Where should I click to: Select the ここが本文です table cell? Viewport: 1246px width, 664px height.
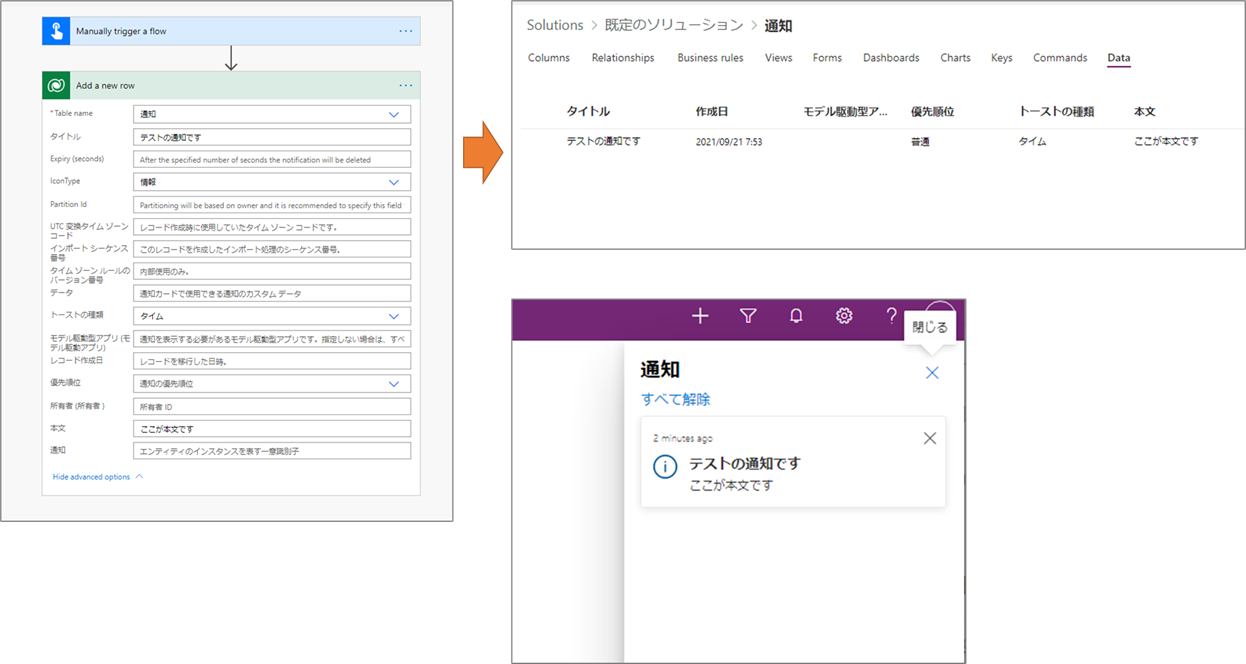[1166, 142]
